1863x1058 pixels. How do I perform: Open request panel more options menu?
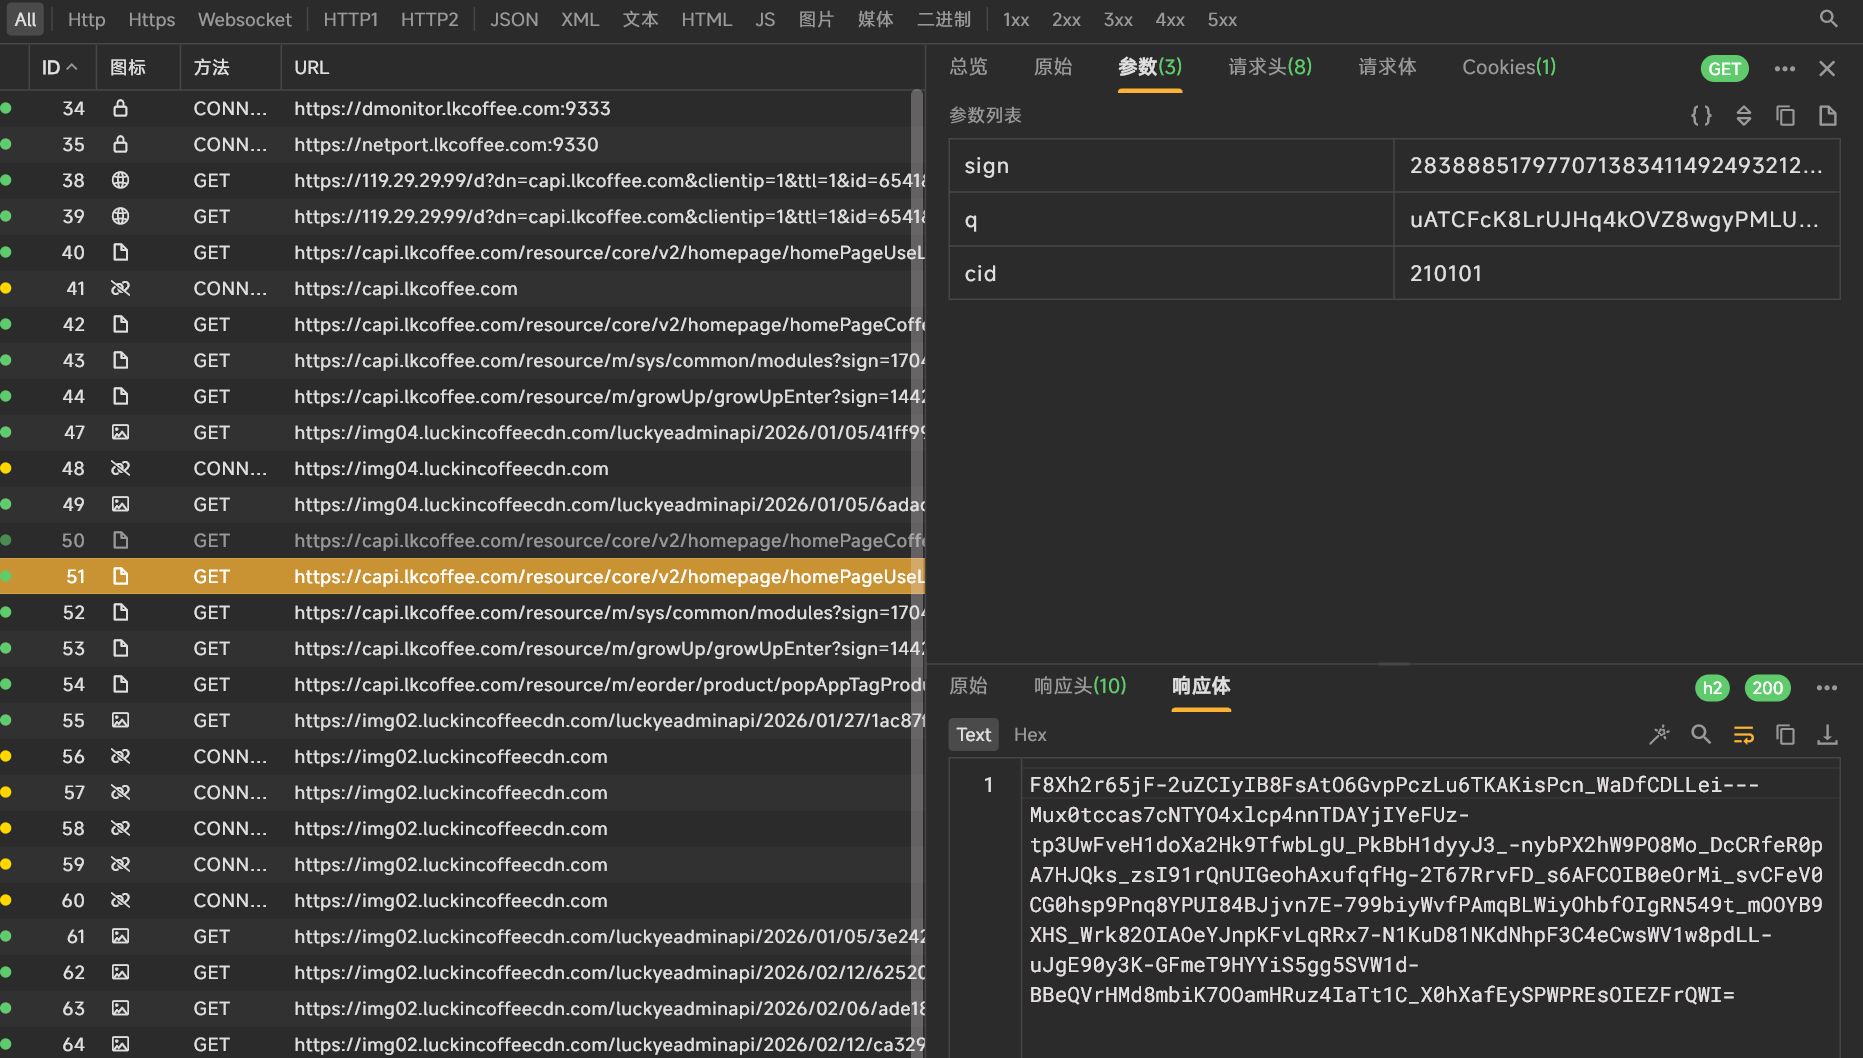1784,69
